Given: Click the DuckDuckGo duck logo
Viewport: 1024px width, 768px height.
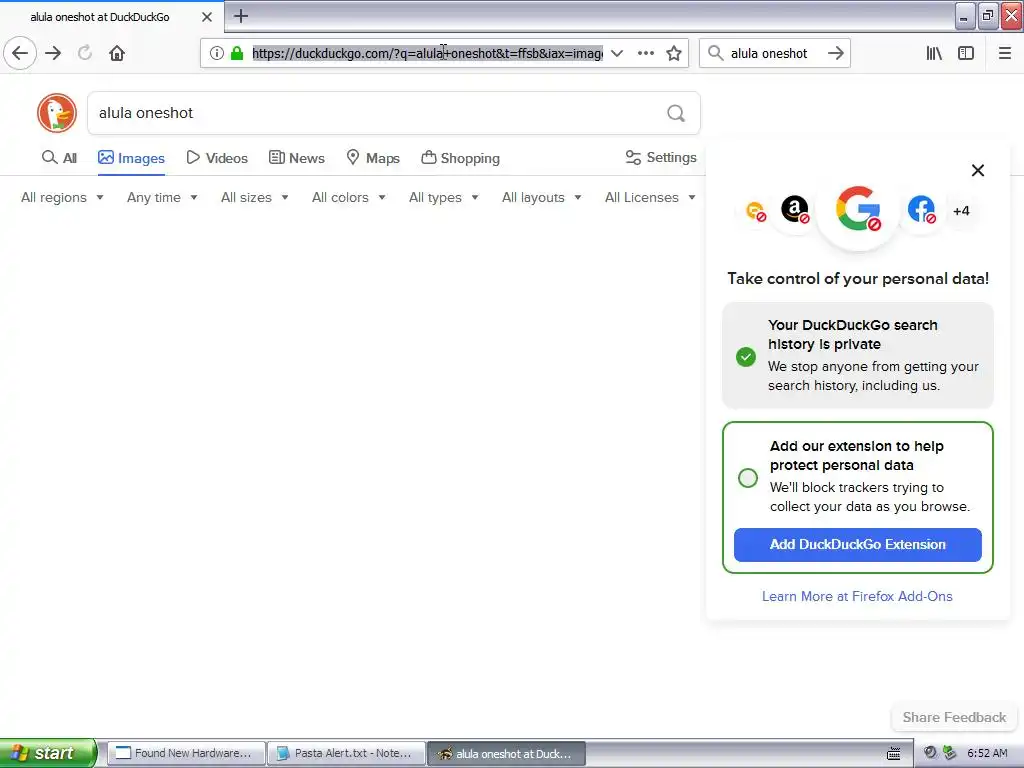Looking at the screenshot, I should 57,113.
